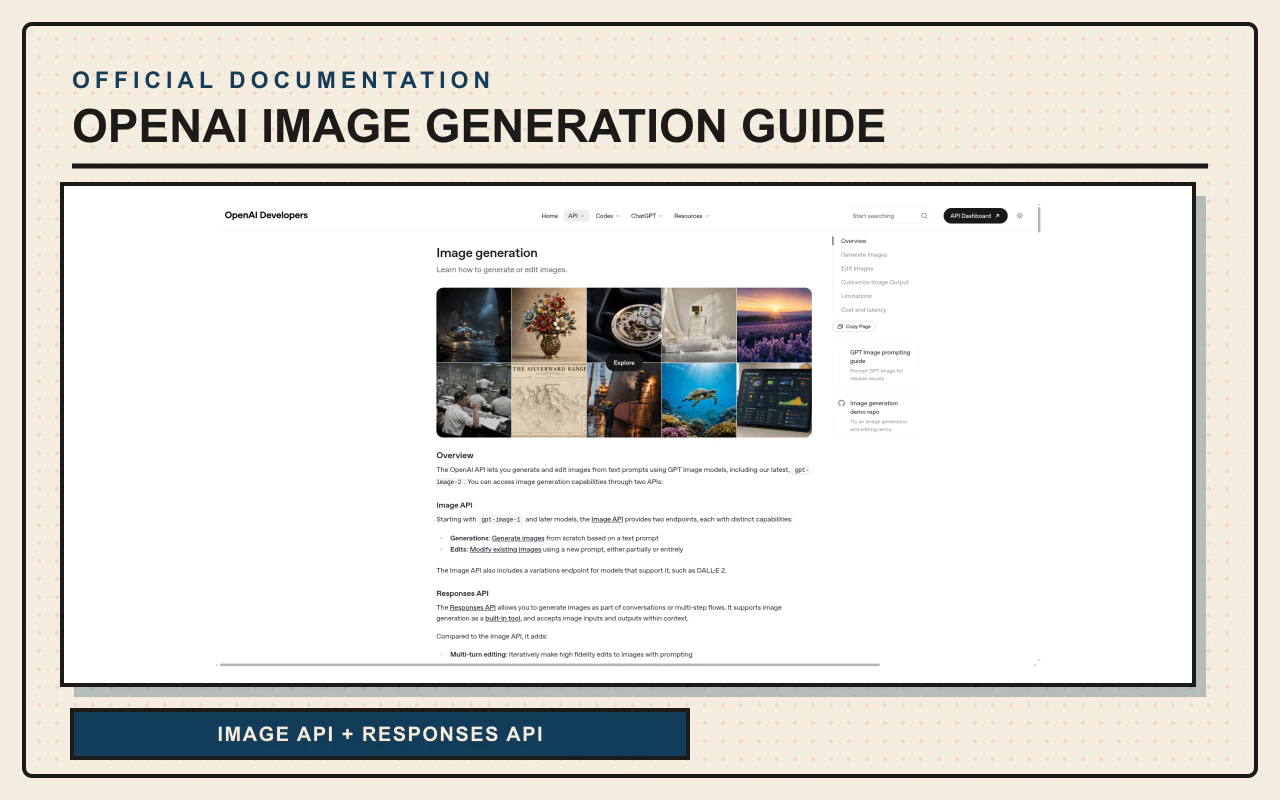The image size is (1280, 800).
Task: Click the 'Image API + Responses API' banner label
Action: 380,734
